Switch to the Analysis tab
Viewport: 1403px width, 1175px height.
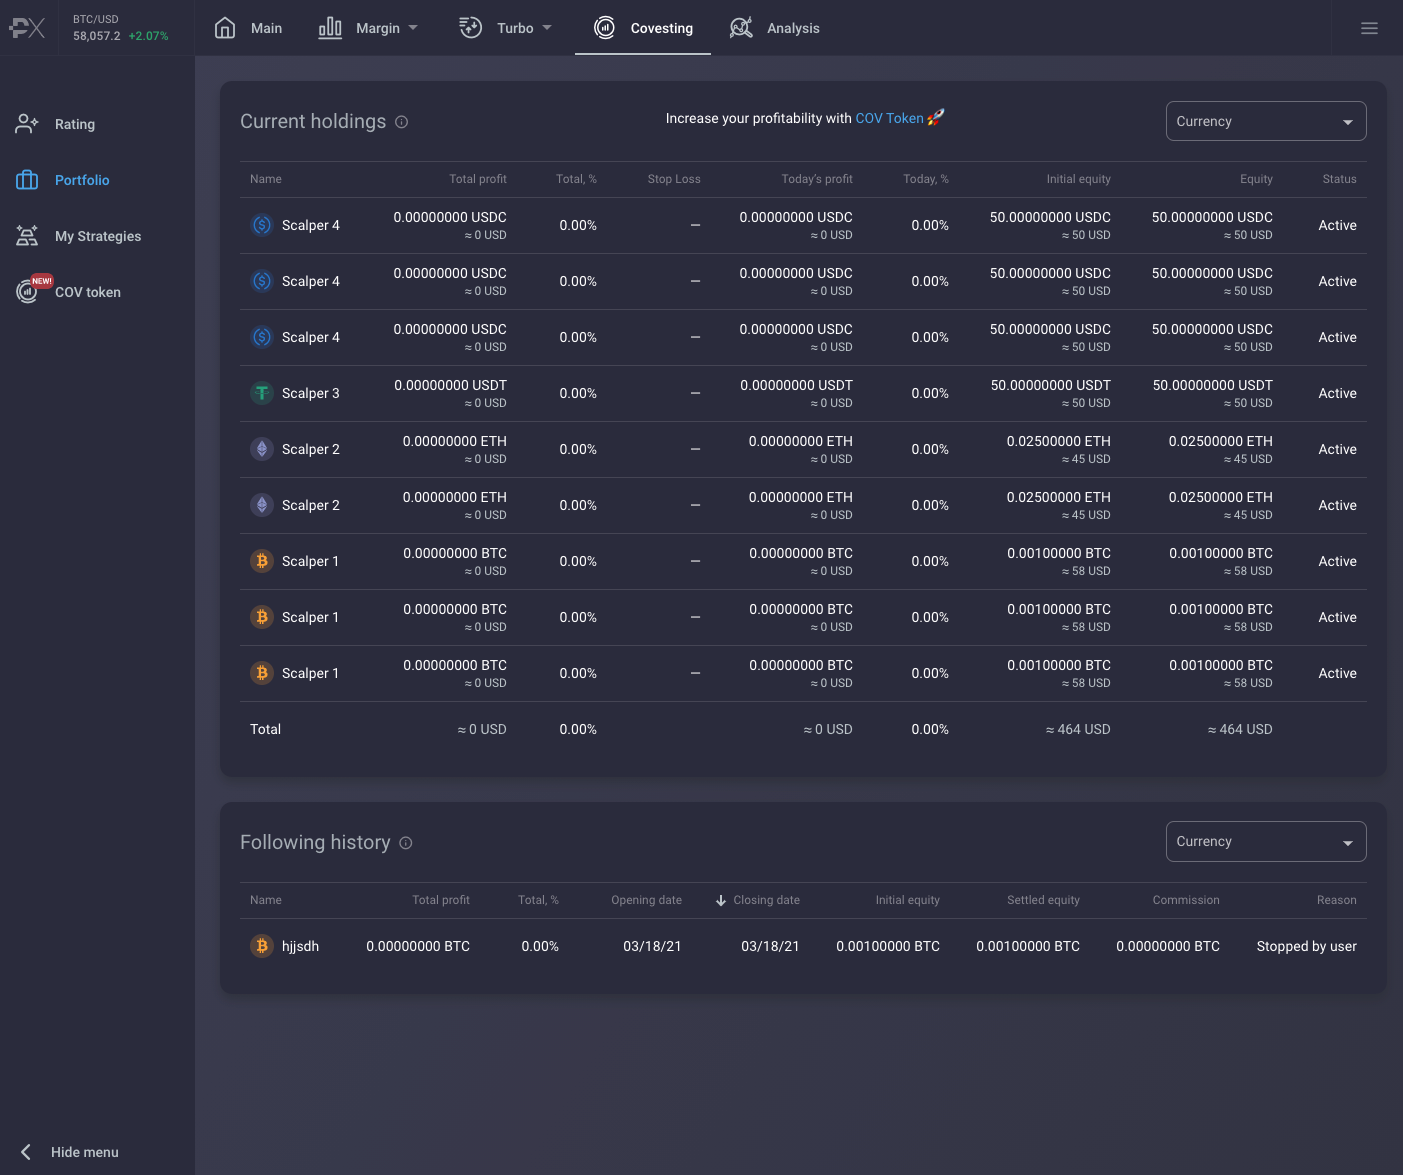pos(774,28)
